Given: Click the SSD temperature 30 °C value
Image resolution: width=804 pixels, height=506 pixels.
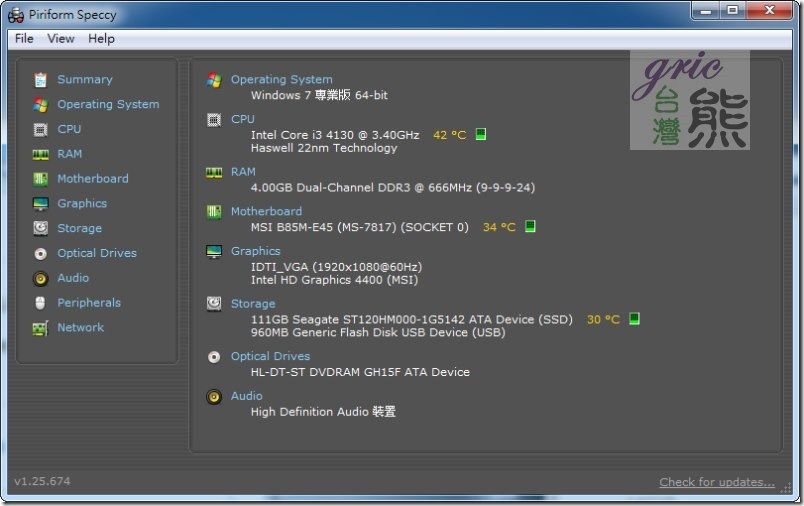Looking at the screenshot, I should click(x=603, y=319).
